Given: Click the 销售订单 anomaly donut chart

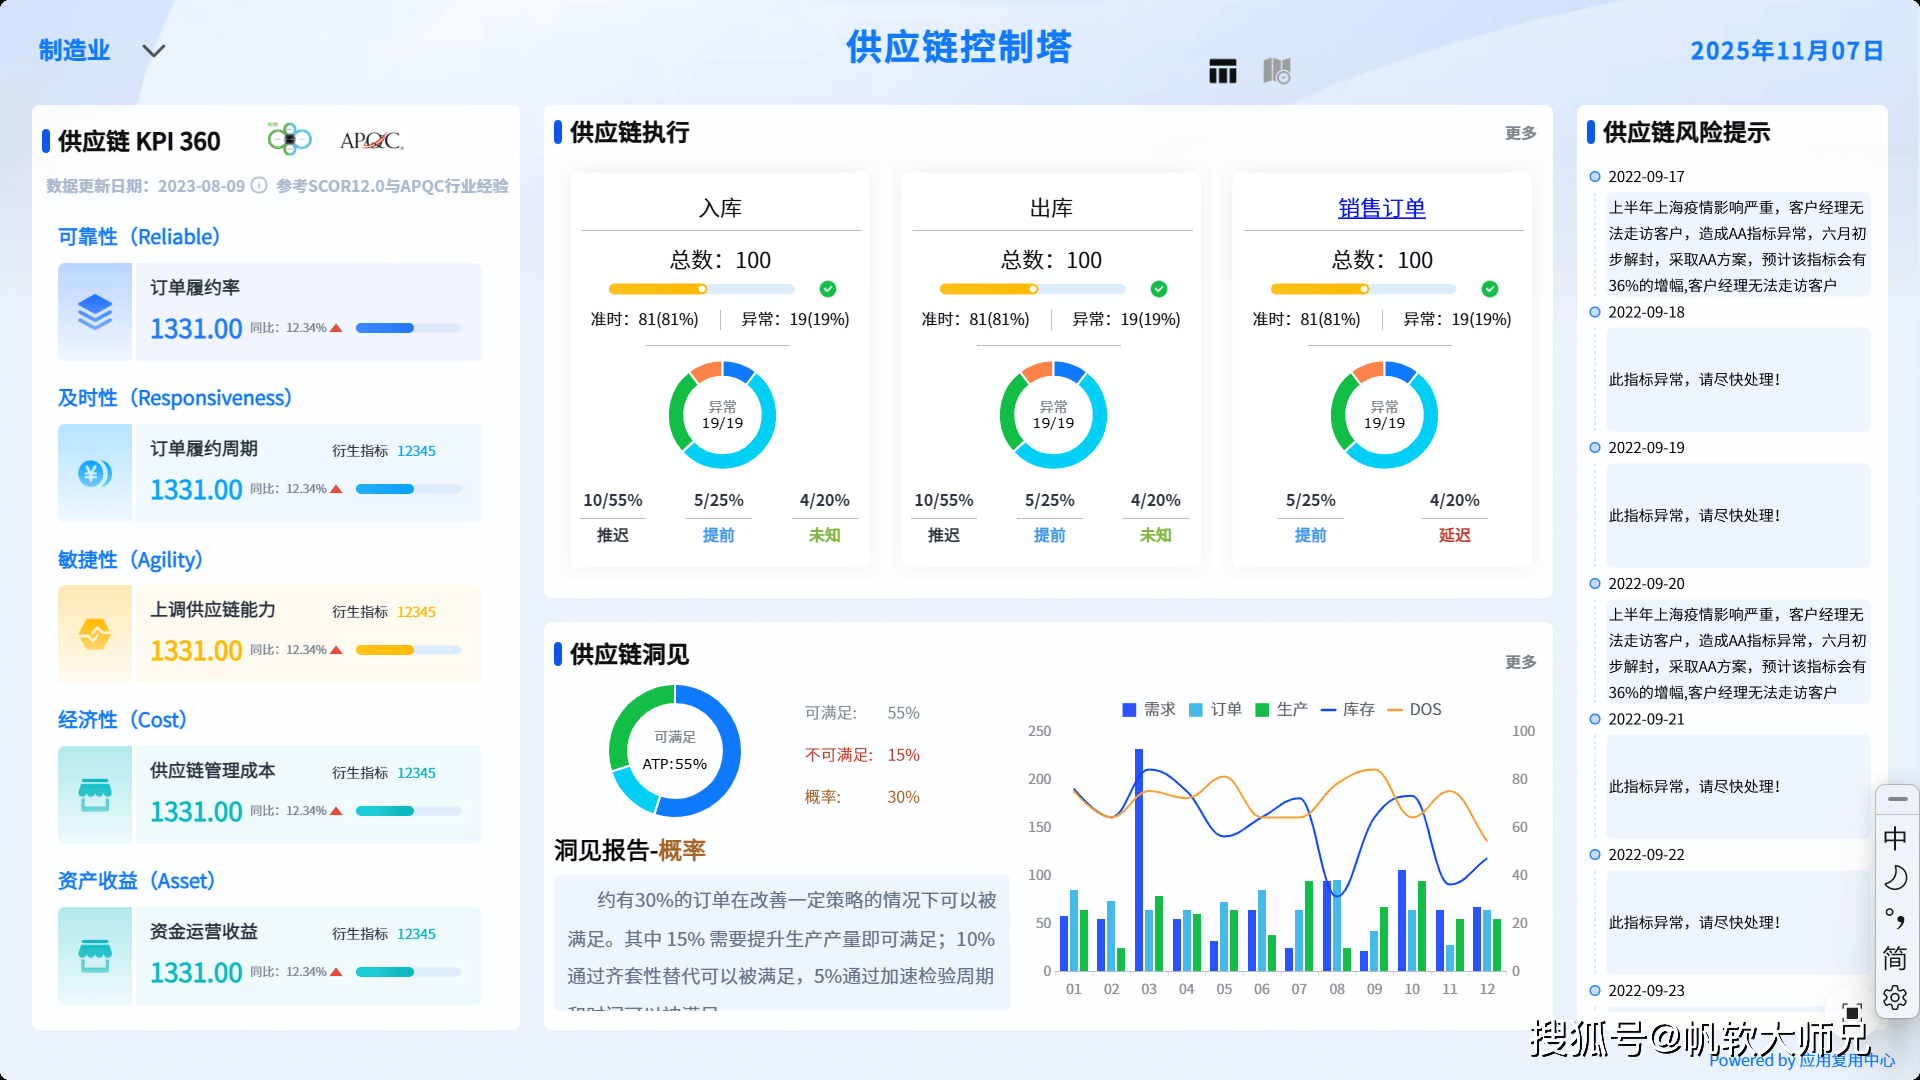Looking at the screenshot, I should coord(1384,415).
